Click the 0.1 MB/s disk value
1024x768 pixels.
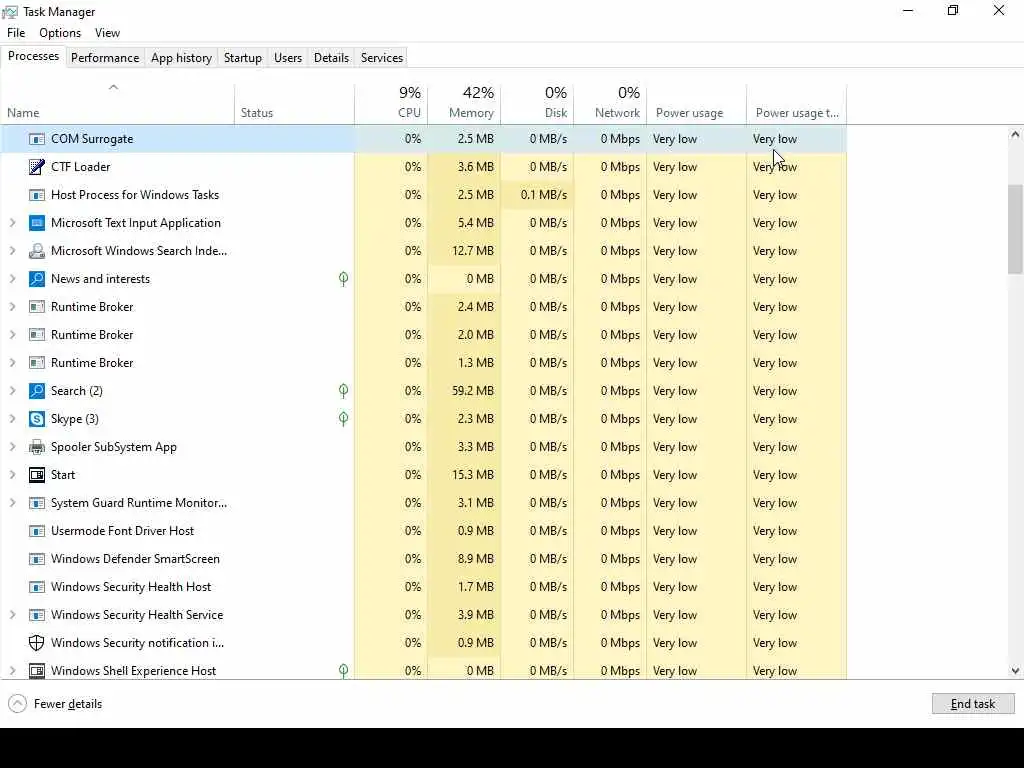(544, 195)
